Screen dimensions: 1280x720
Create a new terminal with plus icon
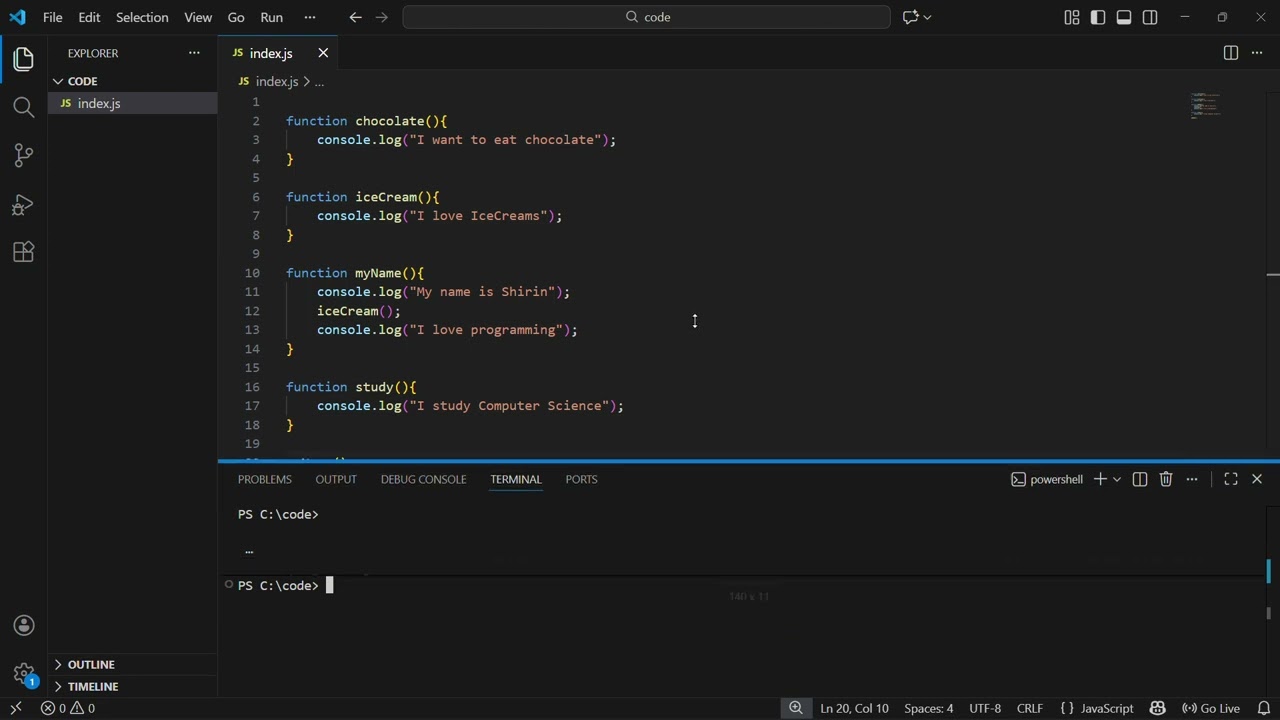pyautogui.click(x=1100, y=479)
